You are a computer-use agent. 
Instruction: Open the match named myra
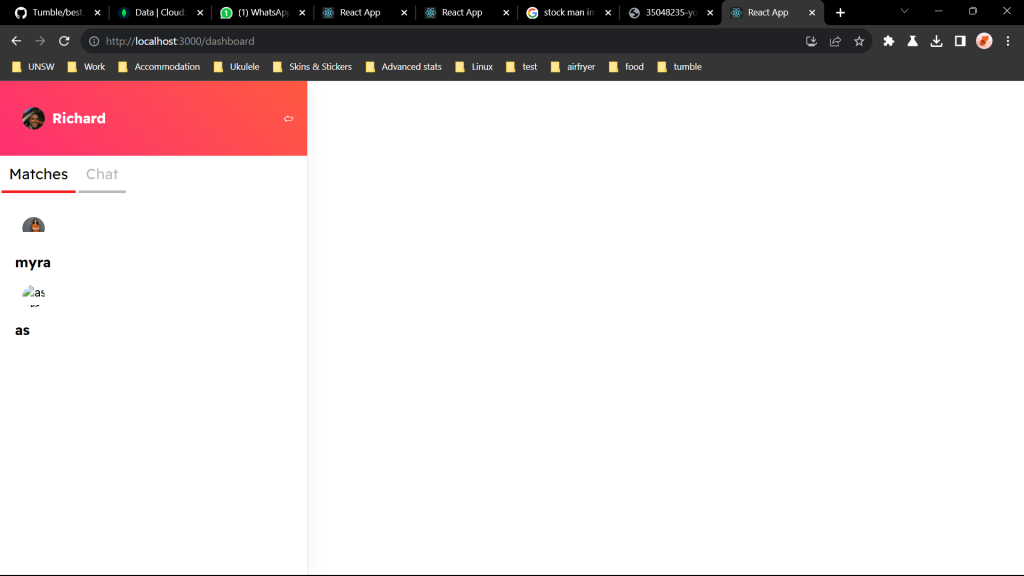click(33, 263)
